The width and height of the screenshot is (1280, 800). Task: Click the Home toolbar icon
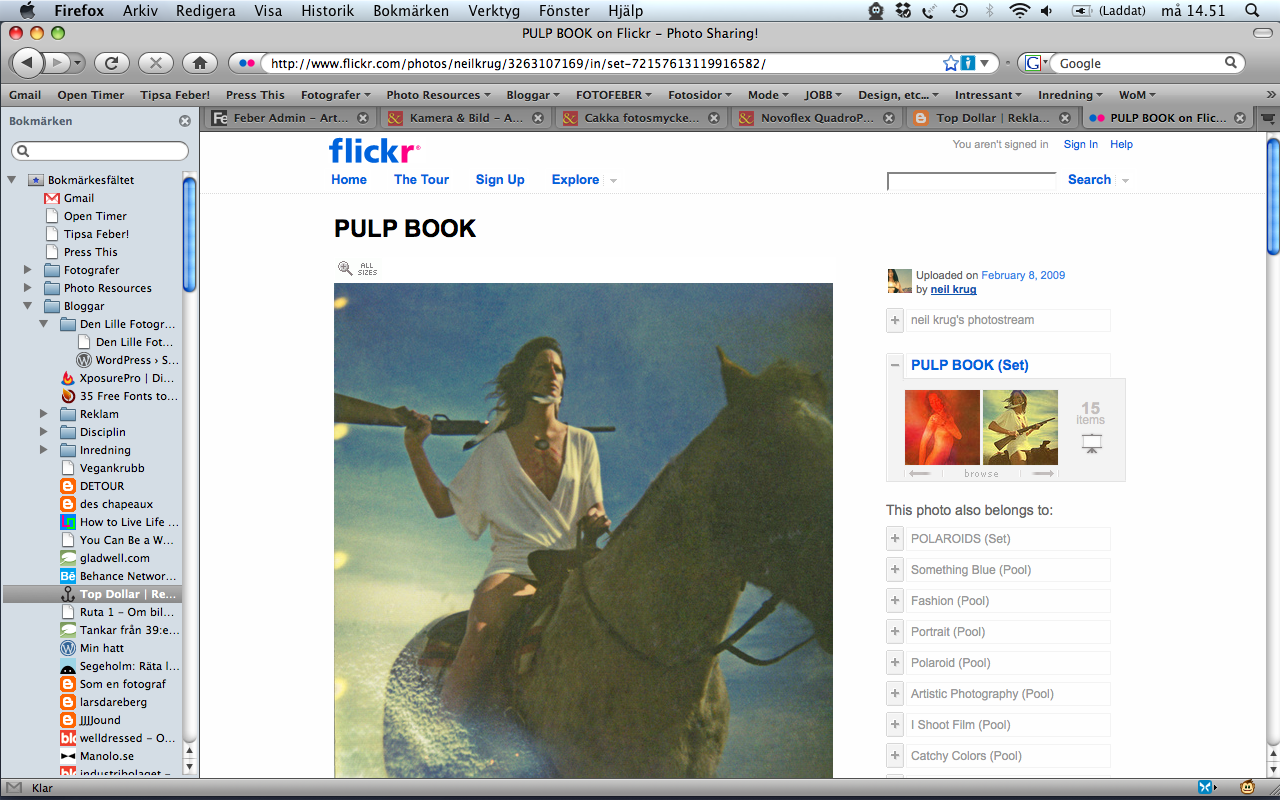pyautogui.click(x=200, y=63)
